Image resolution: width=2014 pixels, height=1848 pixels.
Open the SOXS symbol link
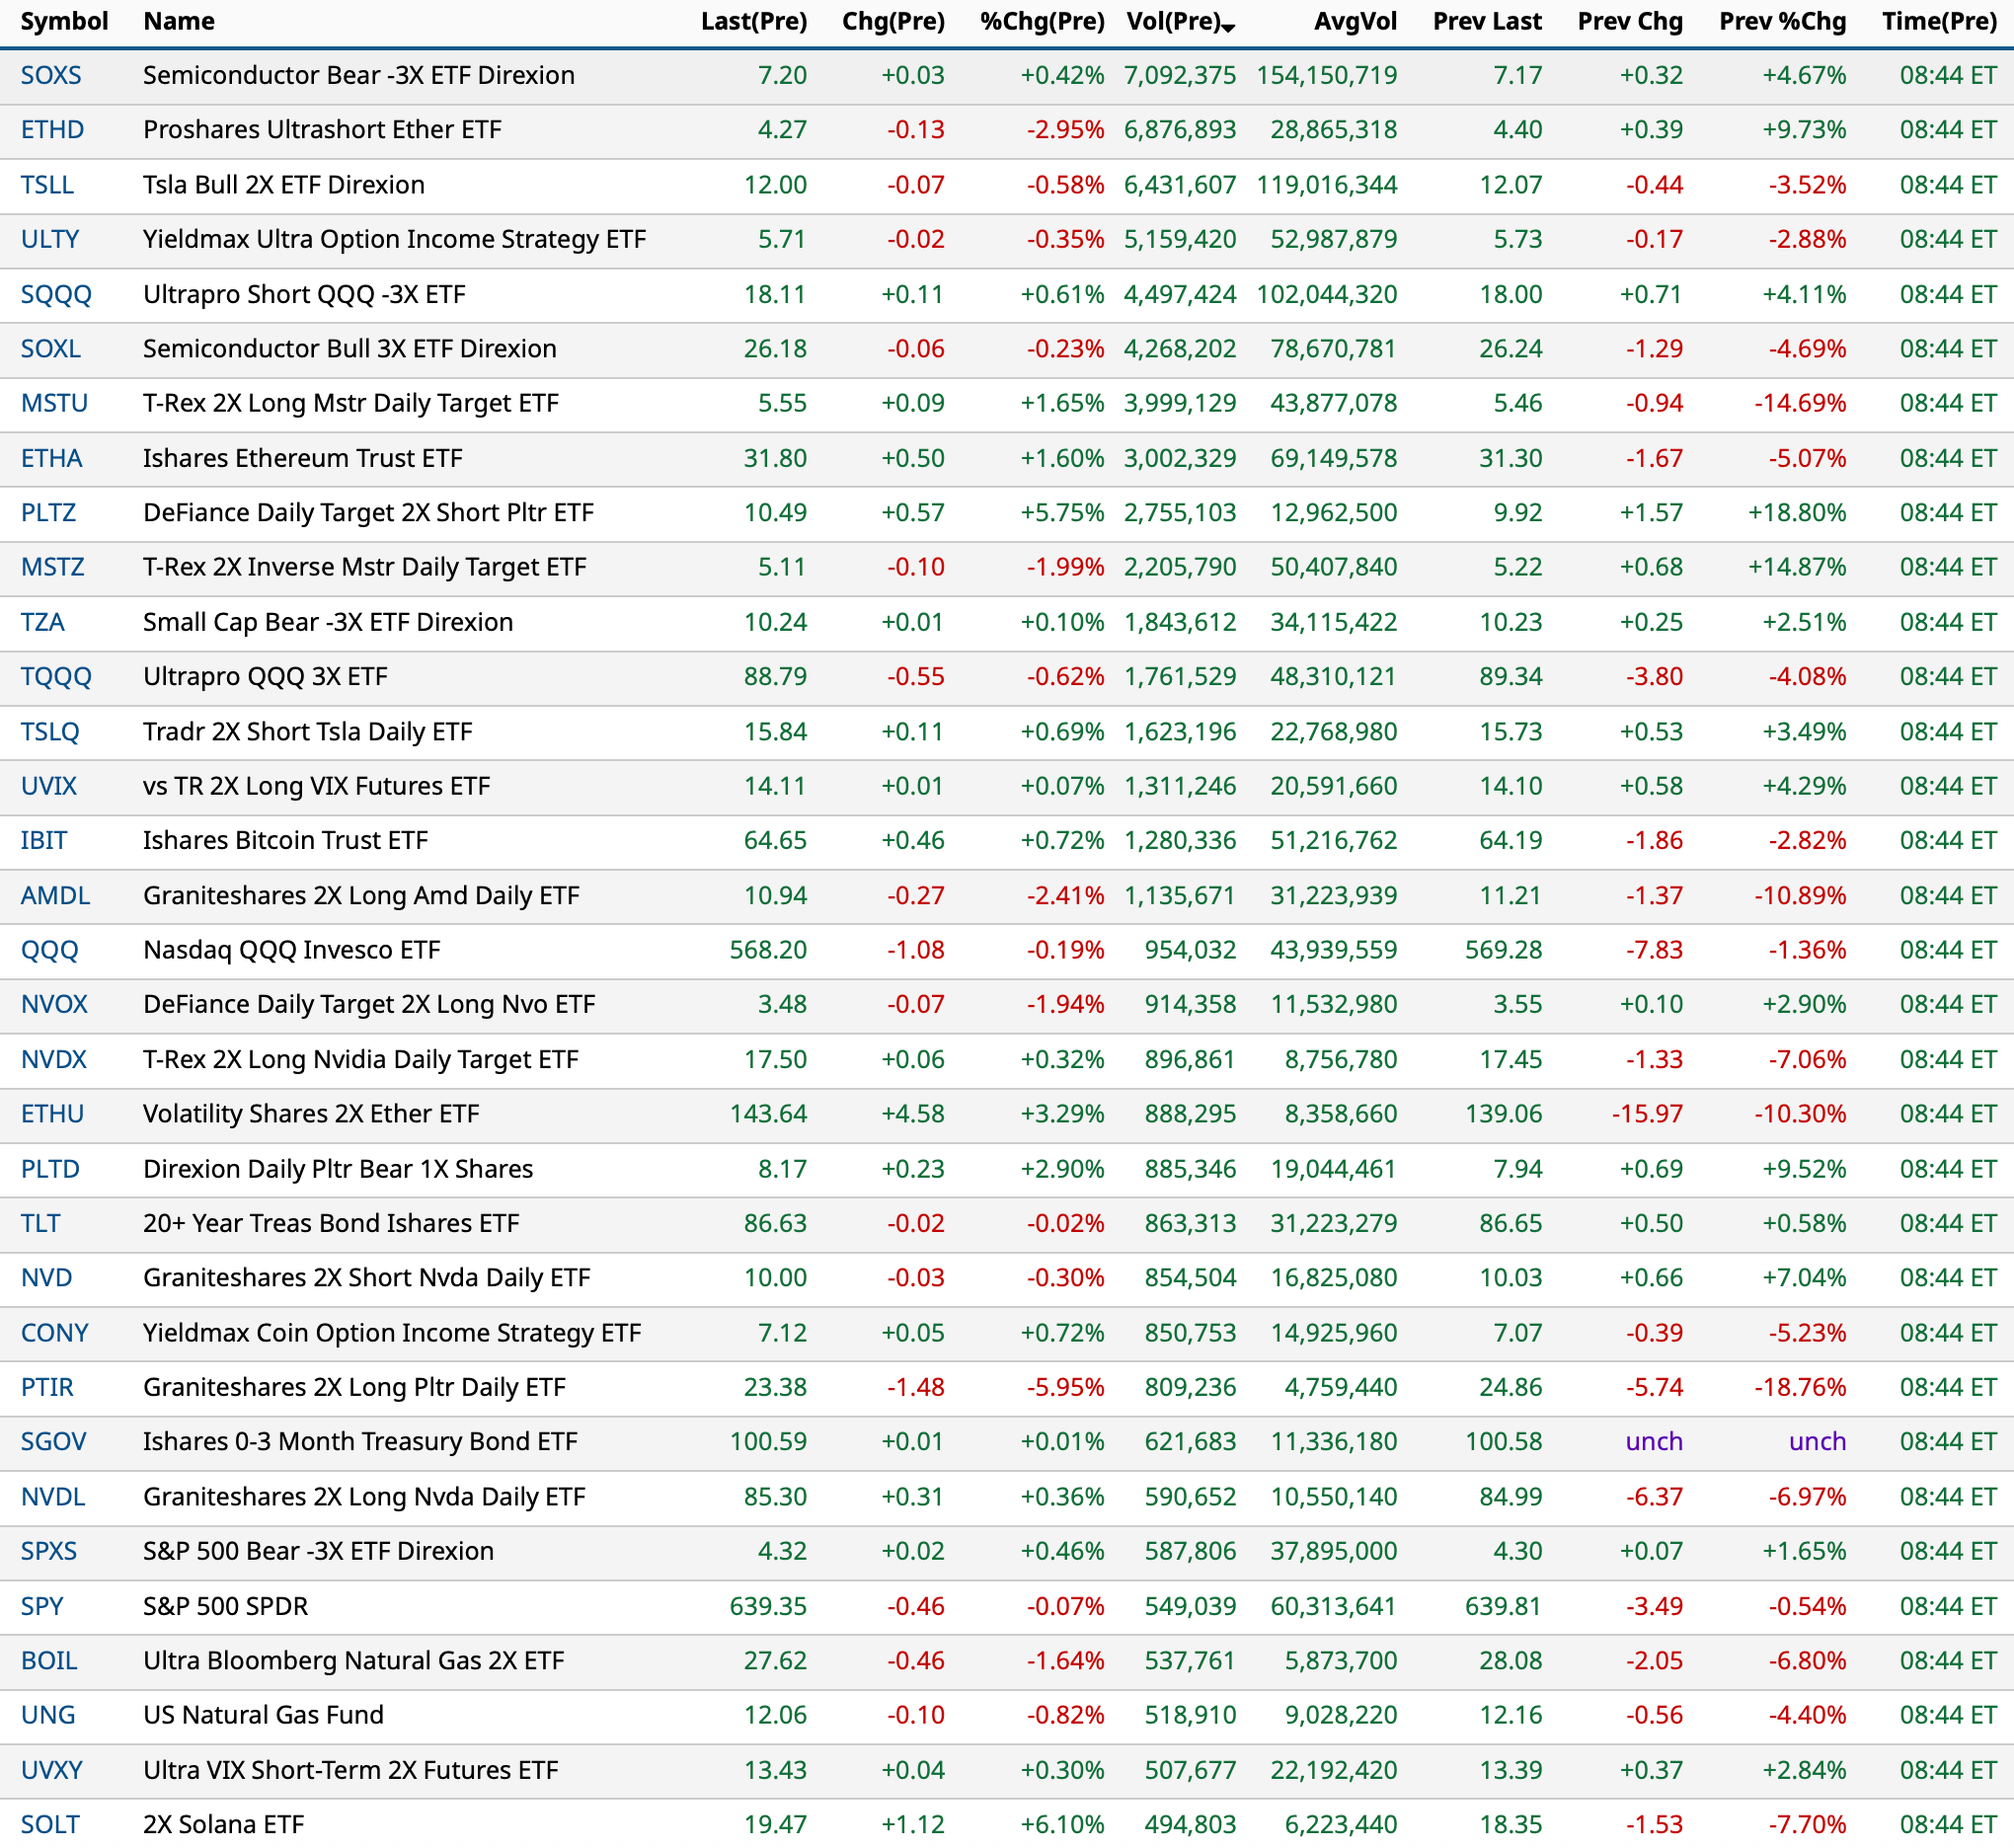click(51, 76)
